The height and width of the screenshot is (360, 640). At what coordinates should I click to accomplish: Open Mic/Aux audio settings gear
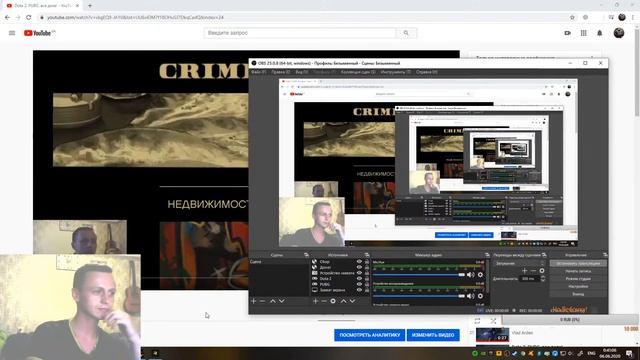[x=480, y=275]
